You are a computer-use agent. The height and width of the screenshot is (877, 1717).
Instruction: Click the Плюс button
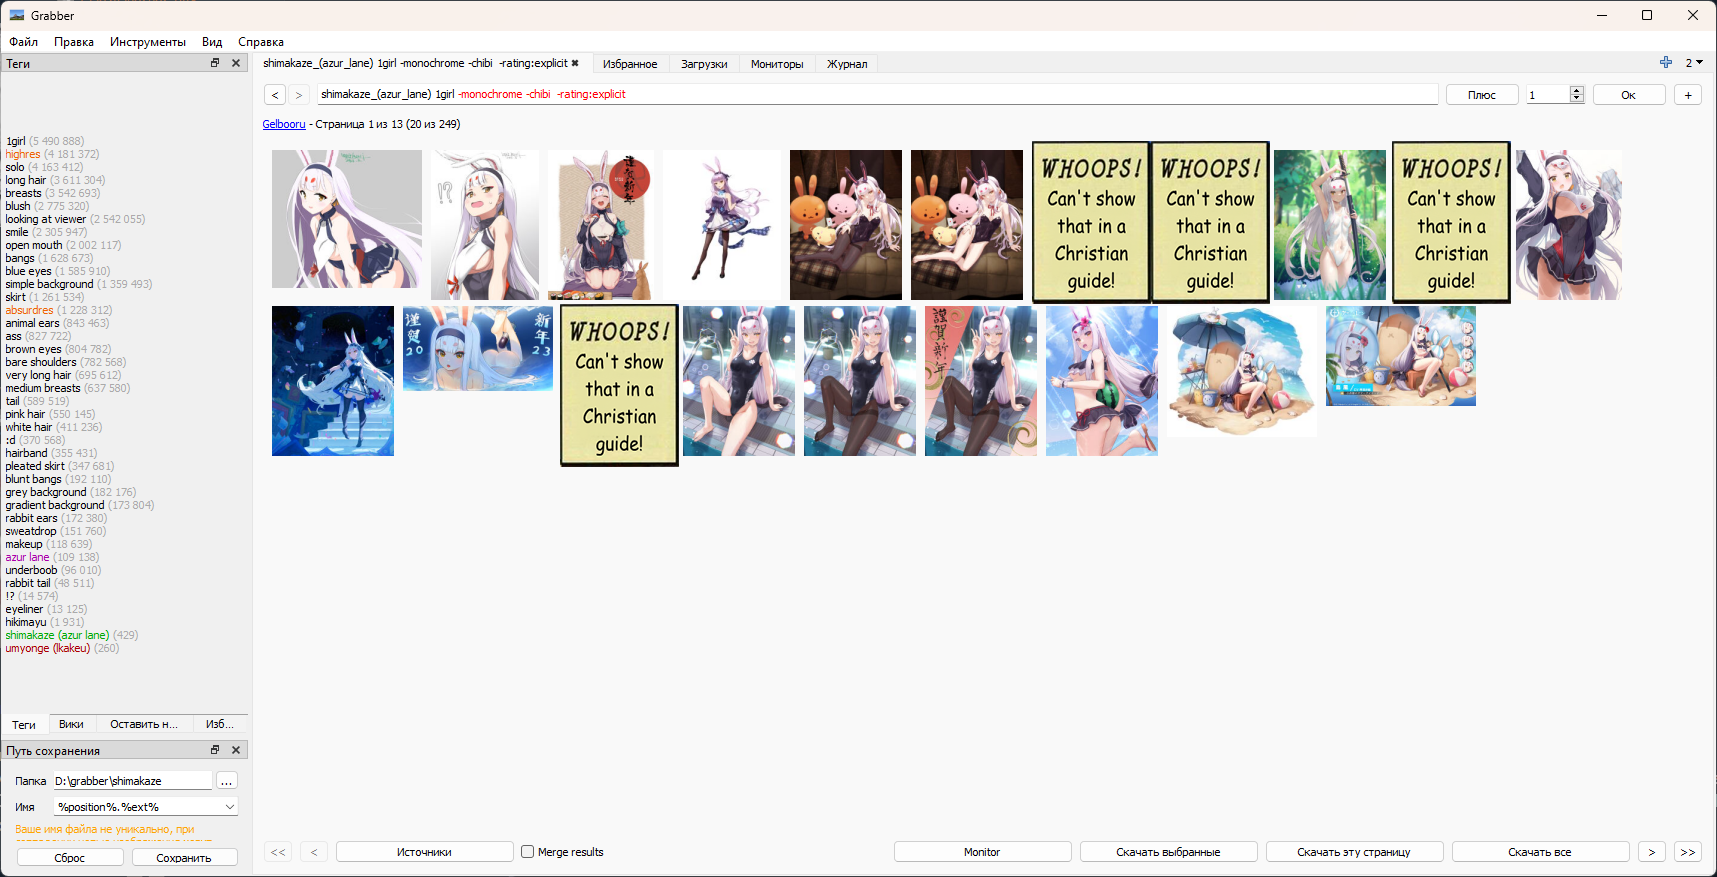coord(1482,95)
